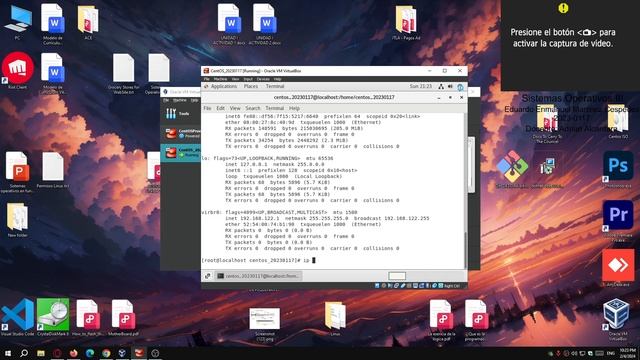The image size is (640, 360).
Task: Click the VirtualBox Manager taskbar icon
Action: (122, 353)
